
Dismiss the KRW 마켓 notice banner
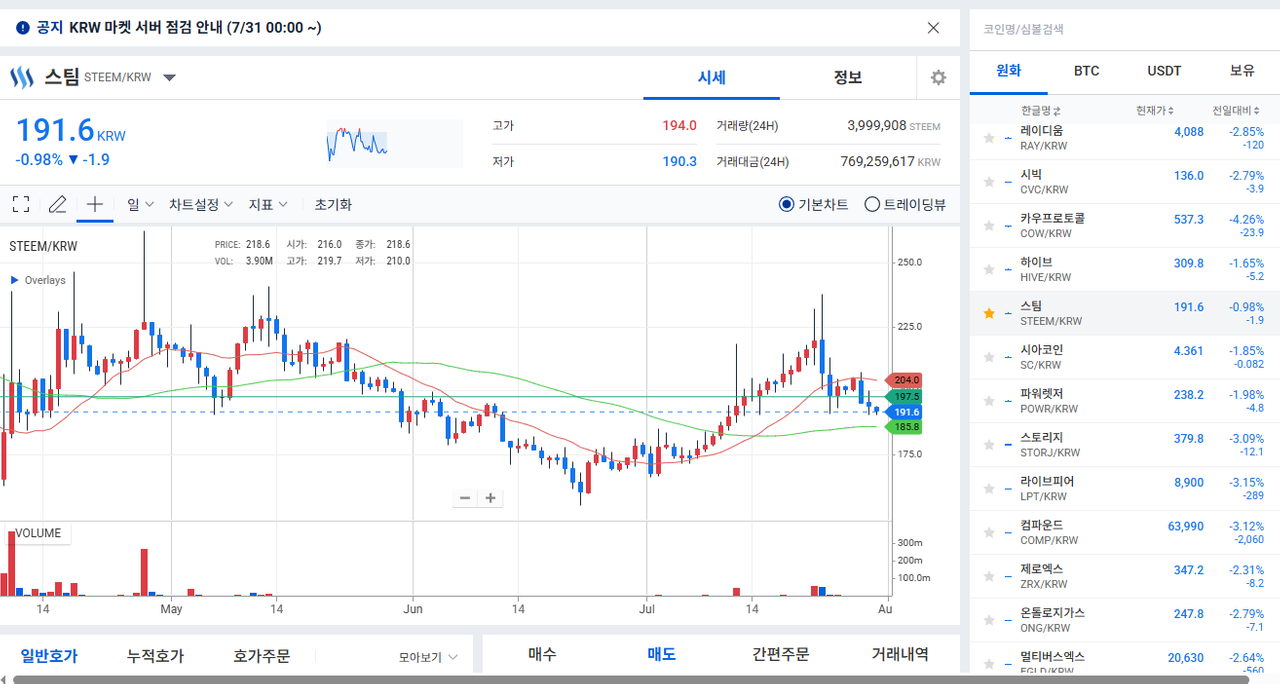click(933, 28)
